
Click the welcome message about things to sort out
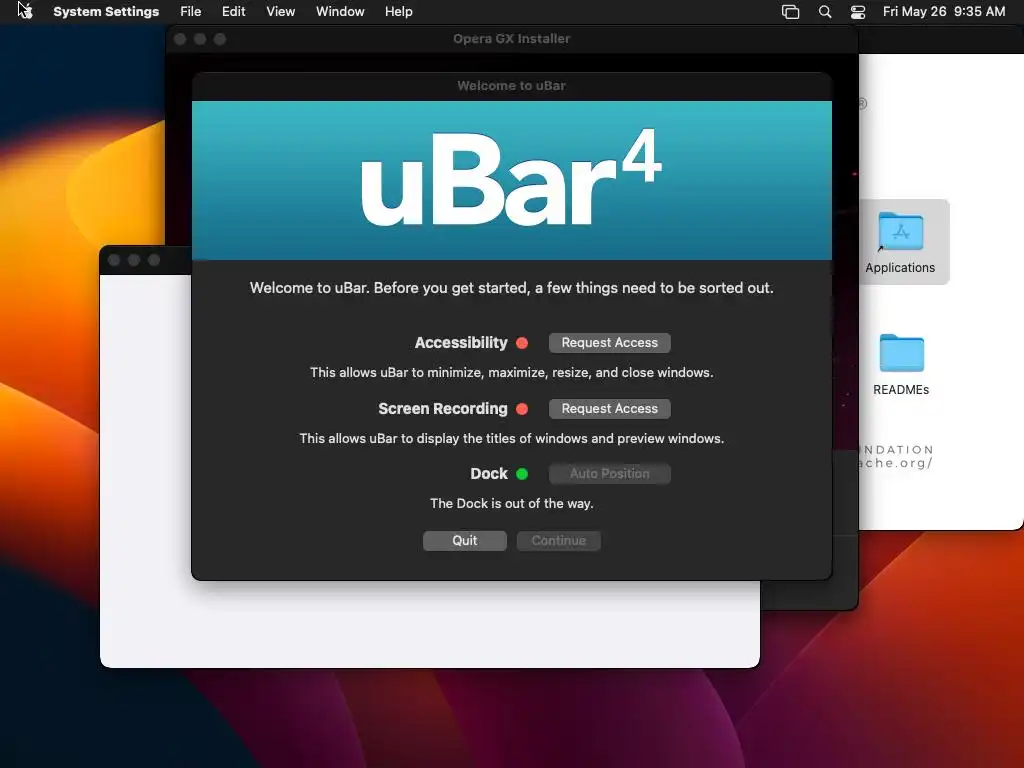click(511, 288)
